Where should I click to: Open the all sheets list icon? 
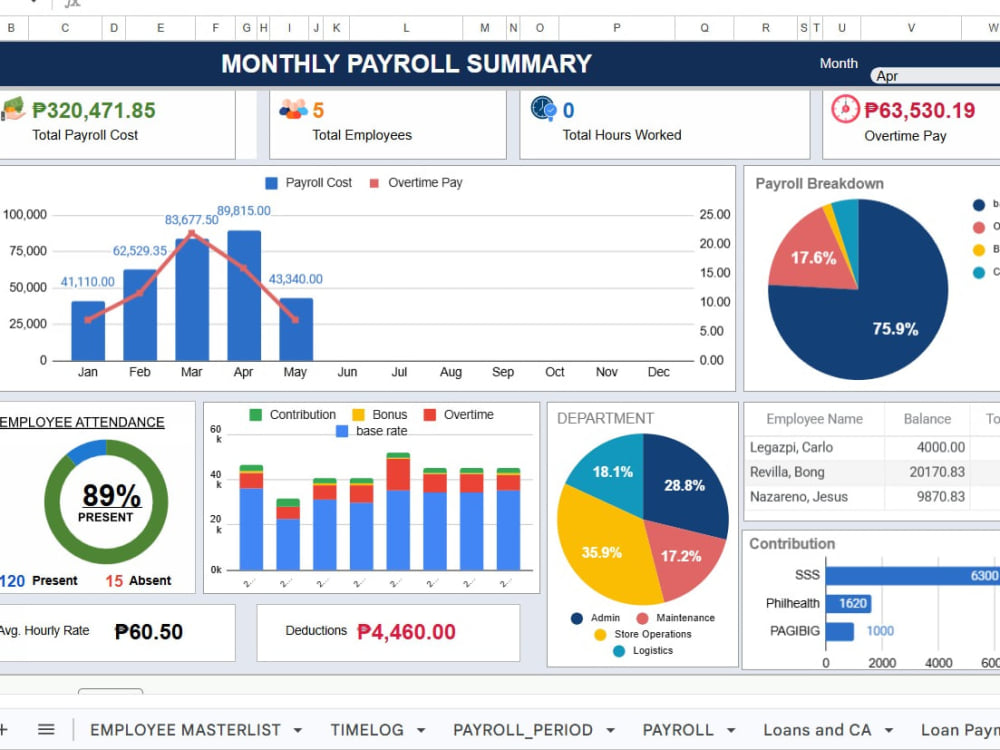click(46, 729)
